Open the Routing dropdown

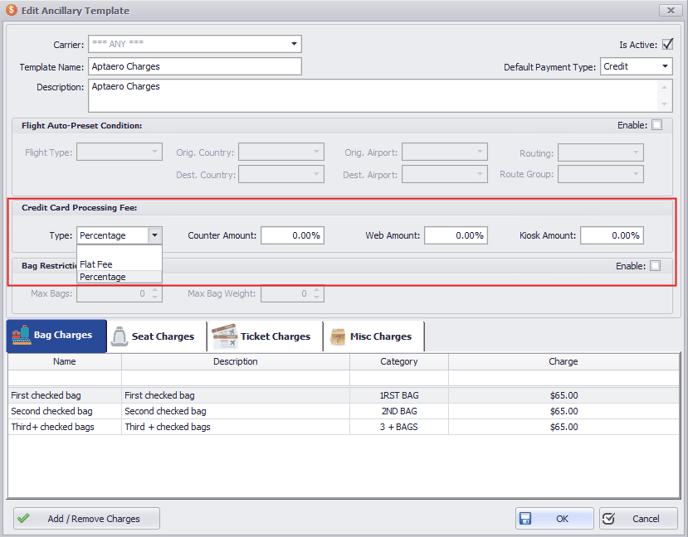coord(636,152)
